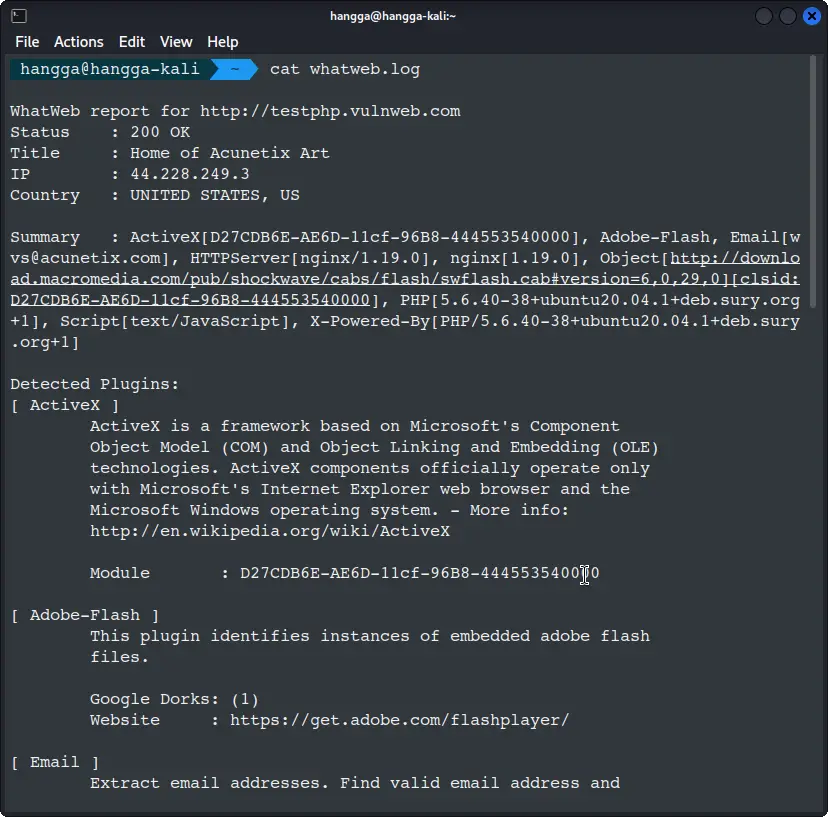Screen dimensions: 828x817
Task: Open the Wikipedia ActiveX link
Action: click(x=270, y=531)
